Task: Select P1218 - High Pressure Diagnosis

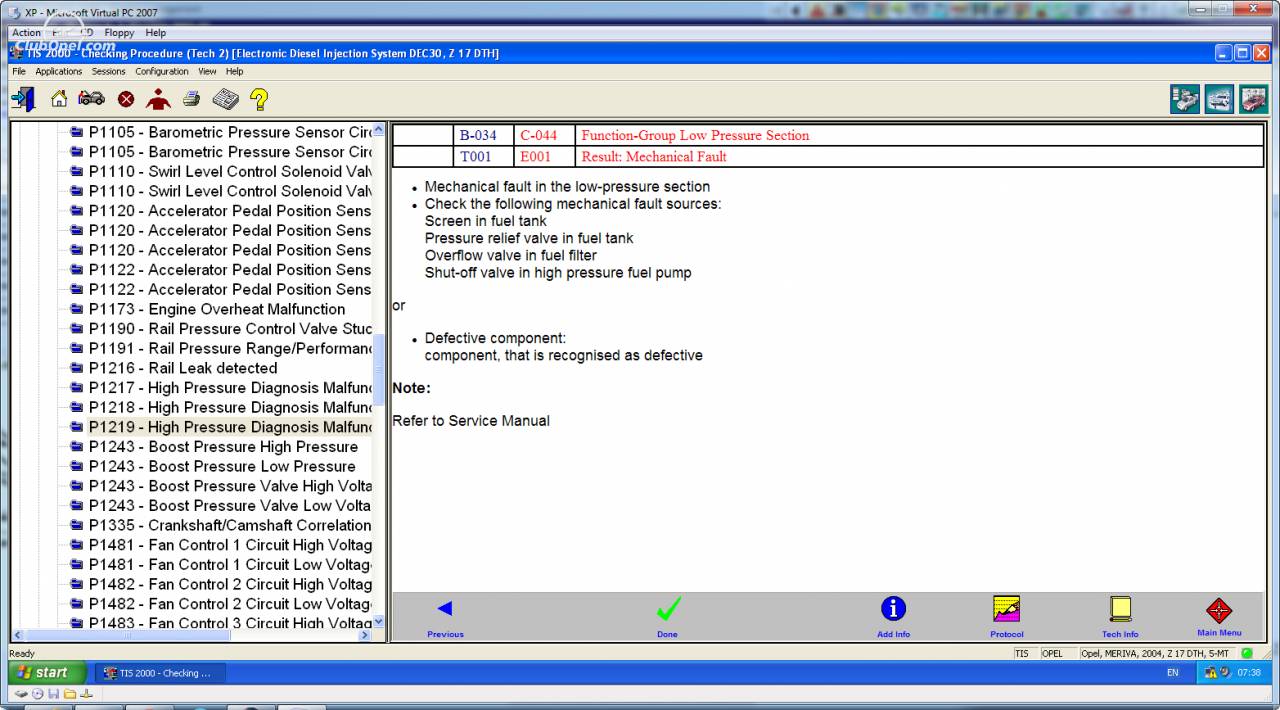Action: [x=230, y=407]
